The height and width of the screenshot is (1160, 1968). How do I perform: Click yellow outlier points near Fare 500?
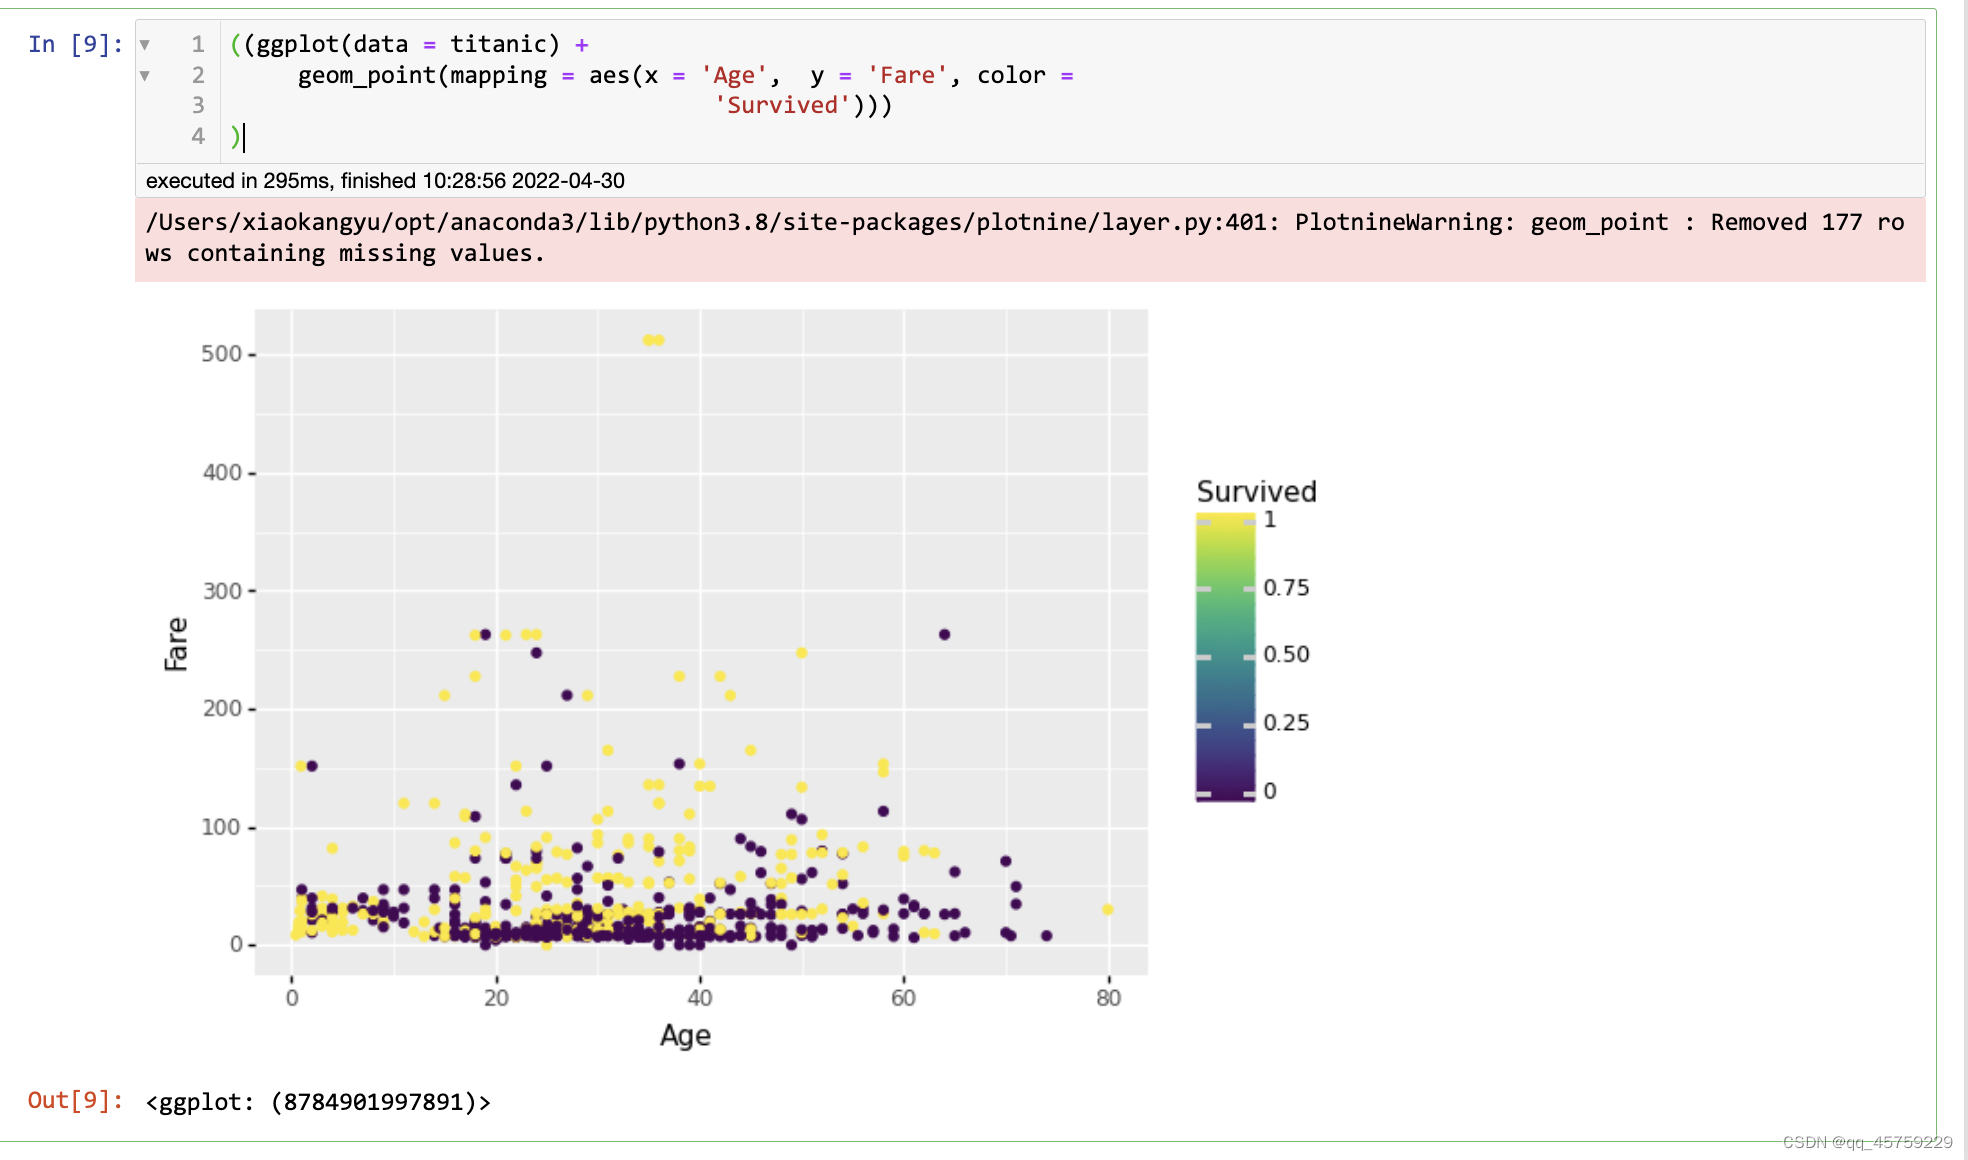(x=653, y=341)
